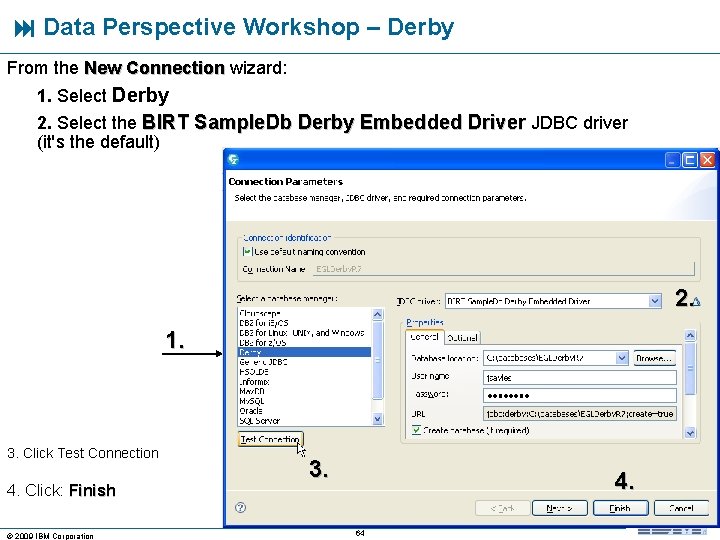Viewport: 720px width, 540px height.
Task: Select DB2 for z/OS list entry
Action: pos(304,343)
